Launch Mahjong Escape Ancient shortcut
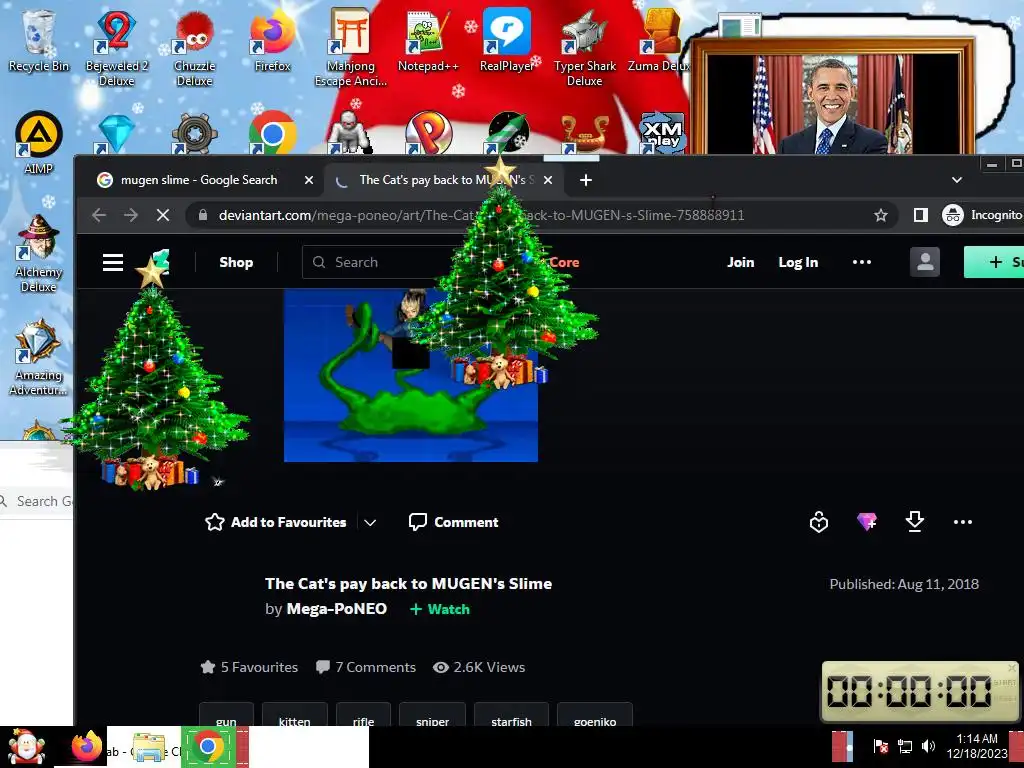The image size is (1024, 768). [351, 47]
